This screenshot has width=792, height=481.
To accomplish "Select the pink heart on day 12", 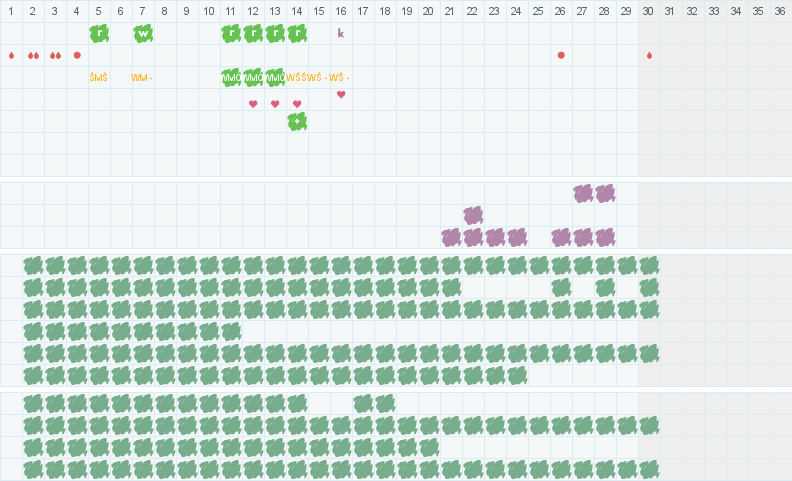I will (253, 104).
